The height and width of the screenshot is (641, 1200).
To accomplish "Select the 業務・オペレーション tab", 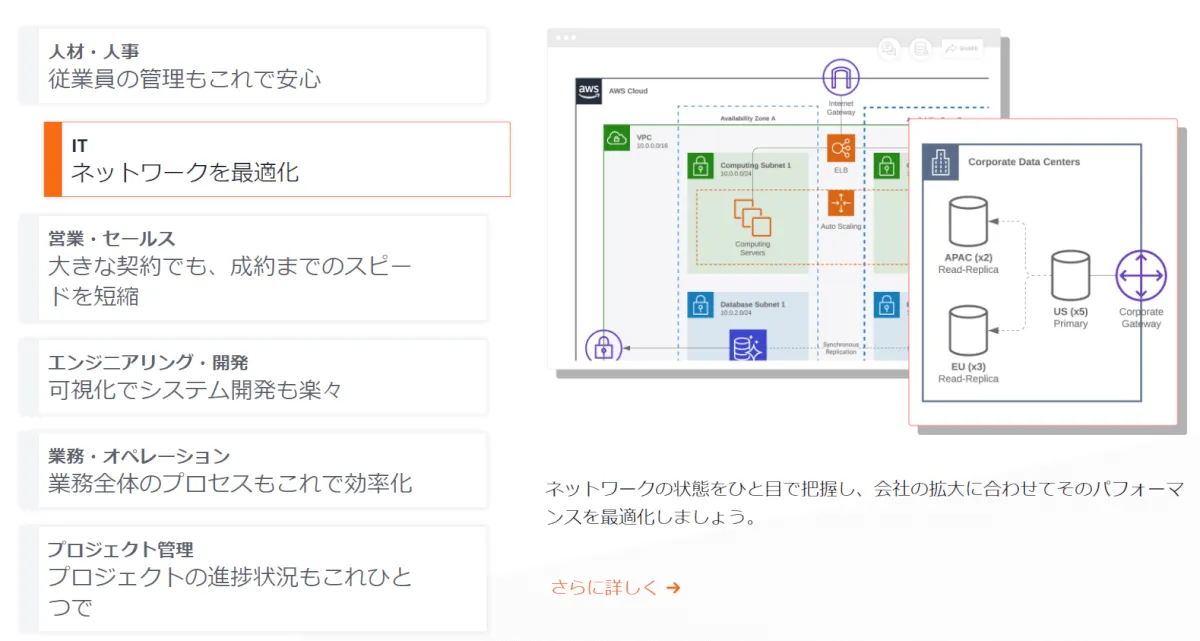I will pyautogui.click(x=253, y=470).
